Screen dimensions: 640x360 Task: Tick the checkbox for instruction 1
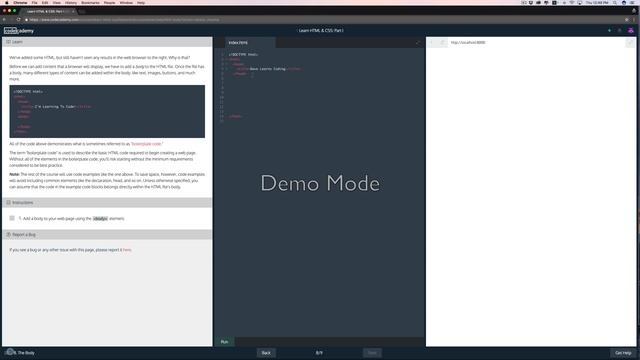12,218
